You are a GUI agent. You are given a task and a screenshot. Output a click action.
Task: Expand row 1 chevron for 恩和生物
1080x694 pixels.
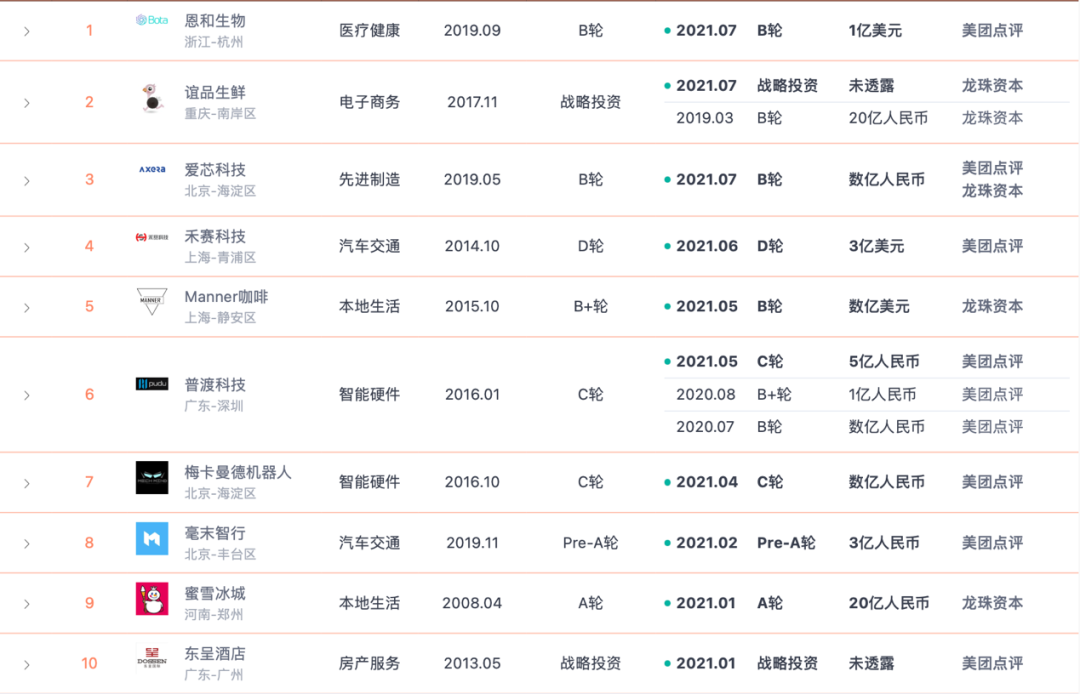[x=27, y=31]
